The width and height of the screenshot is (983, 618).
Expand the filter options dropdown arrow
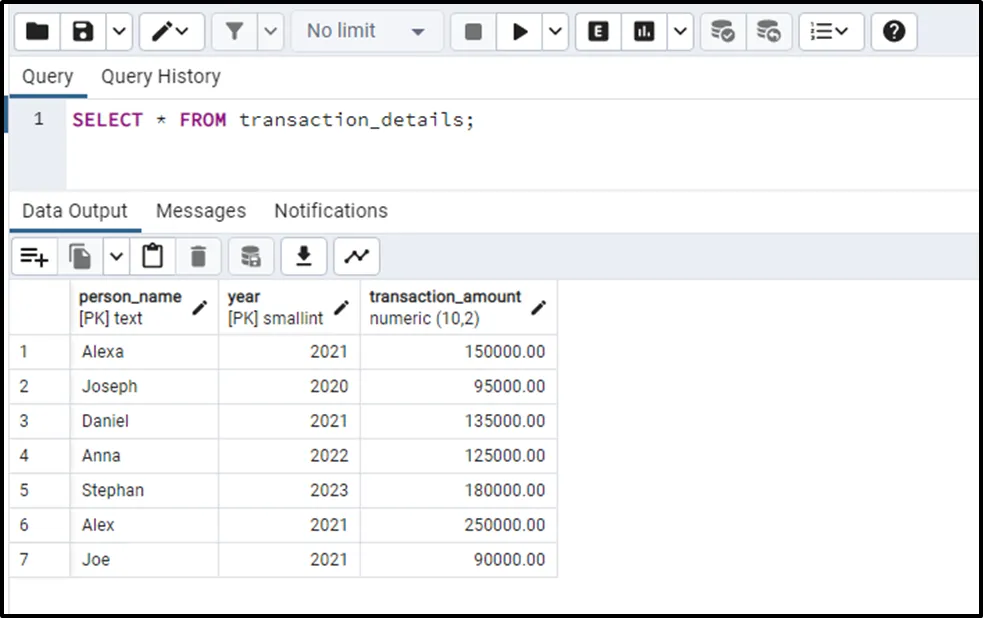pyautogui.click(x=271, y=32)
